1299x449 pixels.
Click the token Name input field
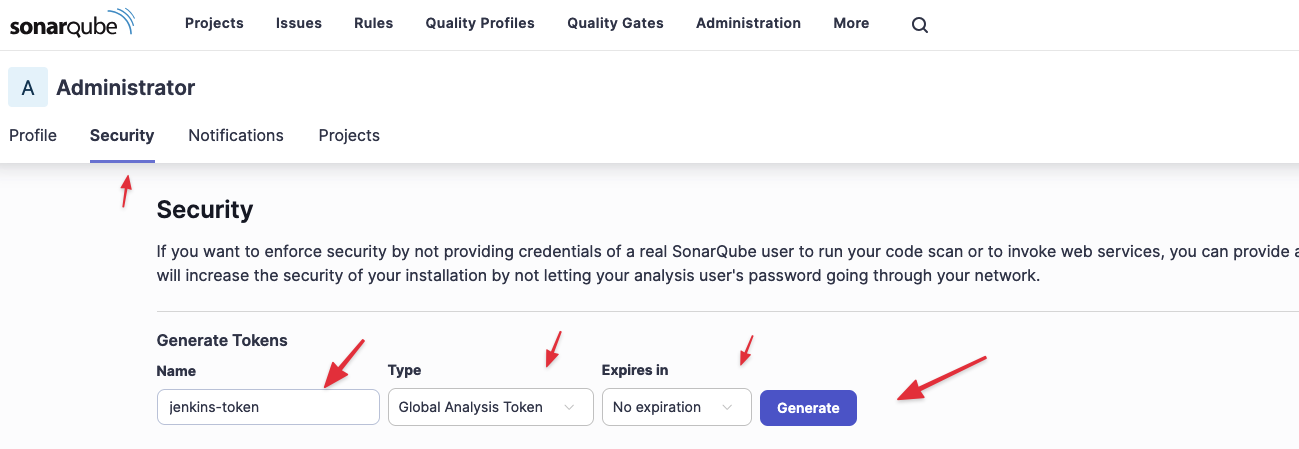coord(268,407)
